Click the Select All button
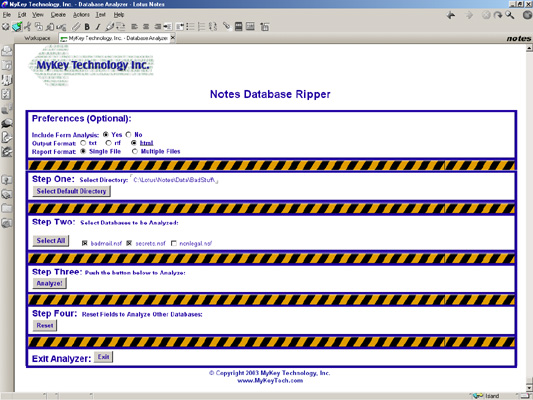Image resolution: width=533 pixels, height=400 pixels. point(51,241)
